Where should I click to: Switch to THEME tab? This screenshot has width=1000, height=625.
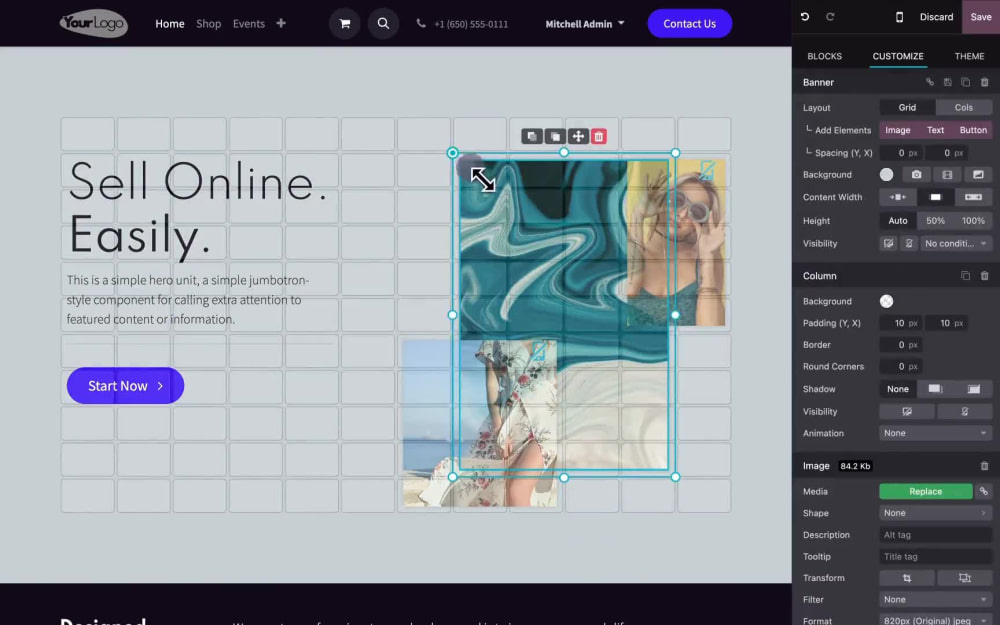point(969,56)
